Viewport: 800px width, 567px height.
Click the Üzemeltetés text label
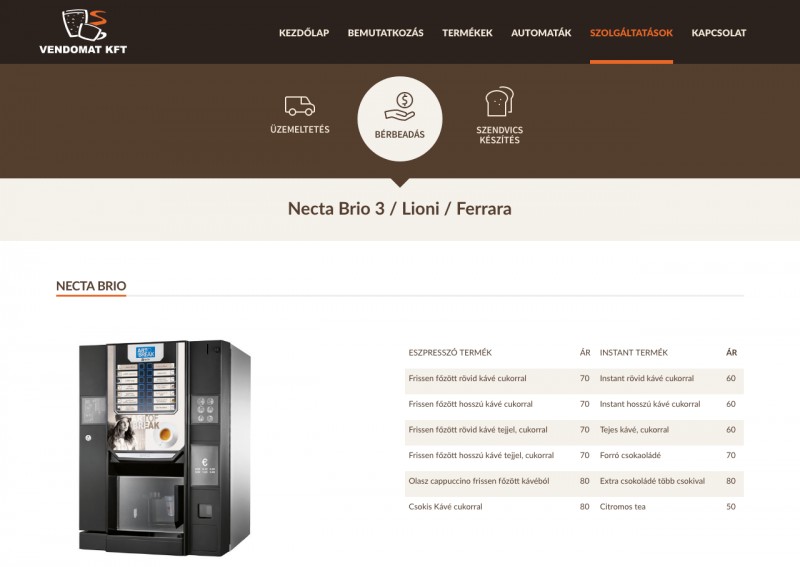(299, 130)
